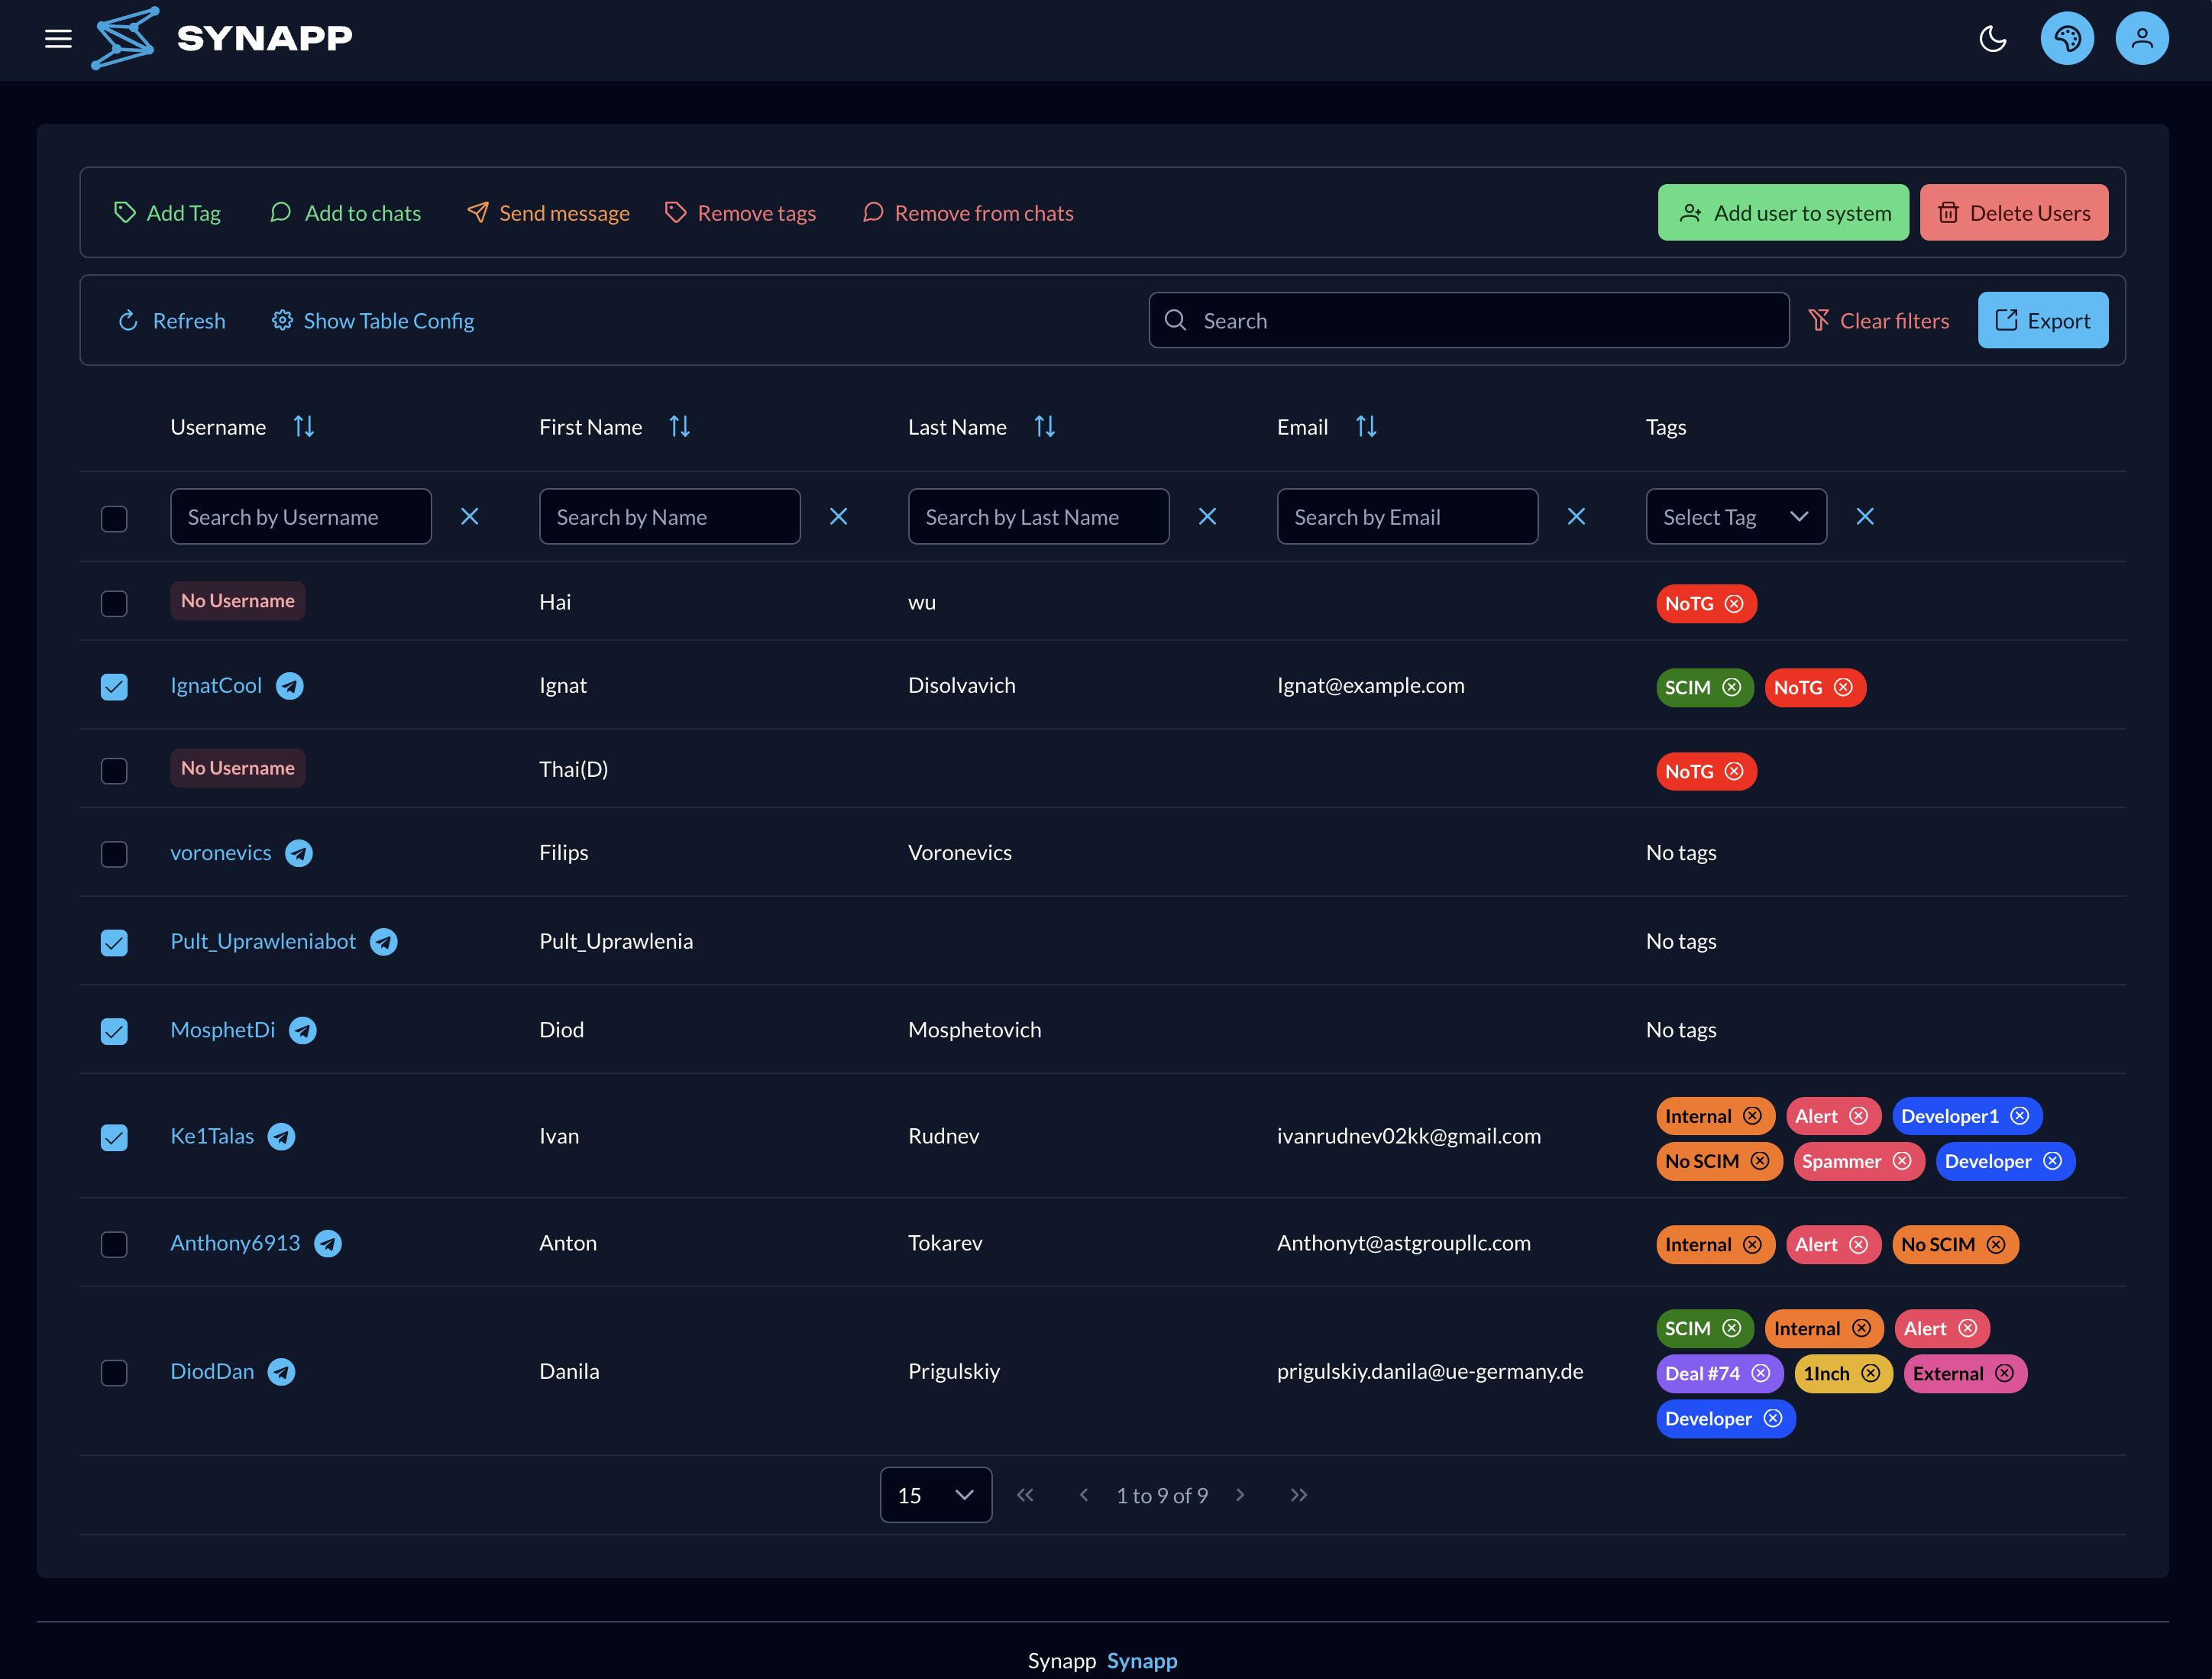Open the theme palette button
Screen dimensions: 2212x1679
coord(2067,39)
